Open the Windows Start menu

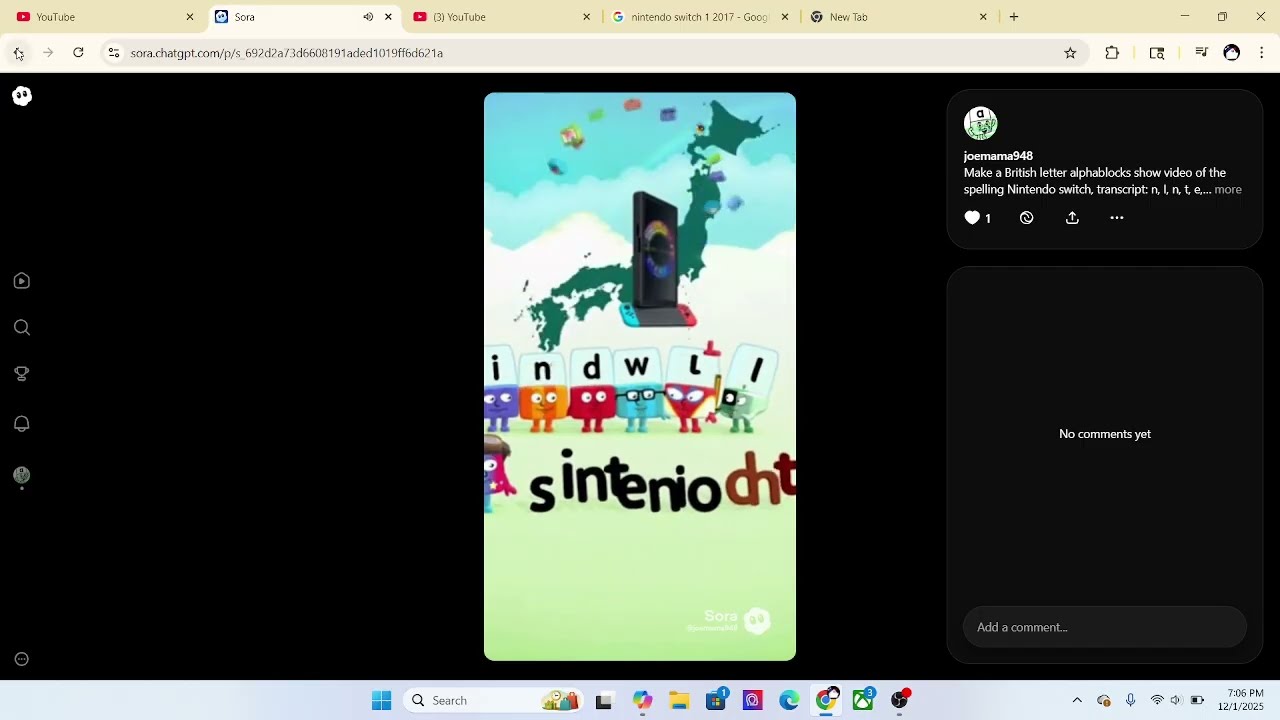(x=382, y=701)
